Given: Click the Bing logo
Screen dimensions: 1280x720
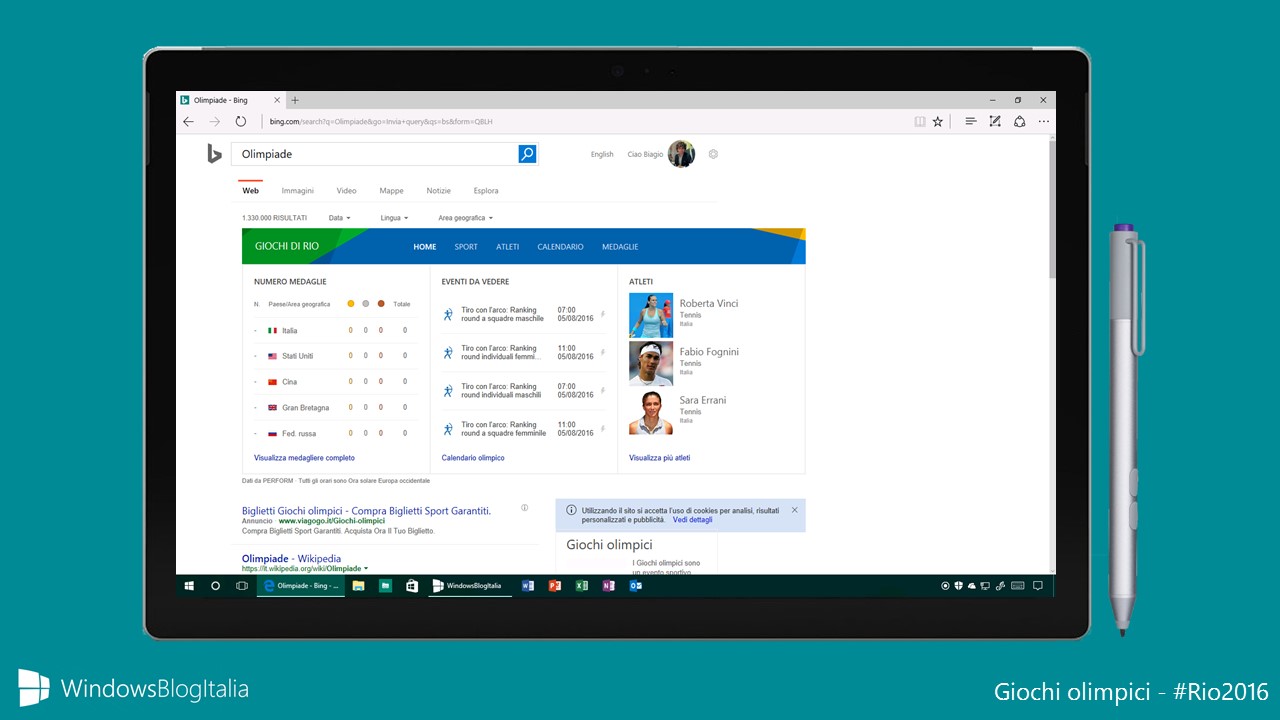Looking at the screenshot, I should (x=214, y=153).
